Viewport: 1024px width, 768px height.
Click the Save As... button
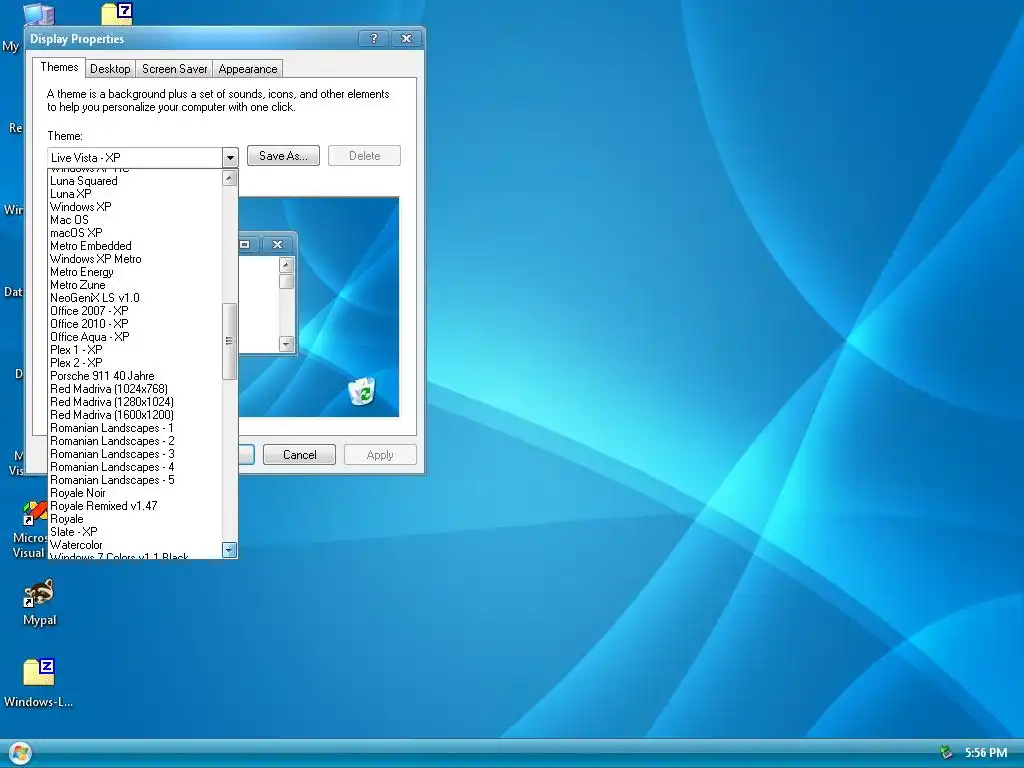283,155
